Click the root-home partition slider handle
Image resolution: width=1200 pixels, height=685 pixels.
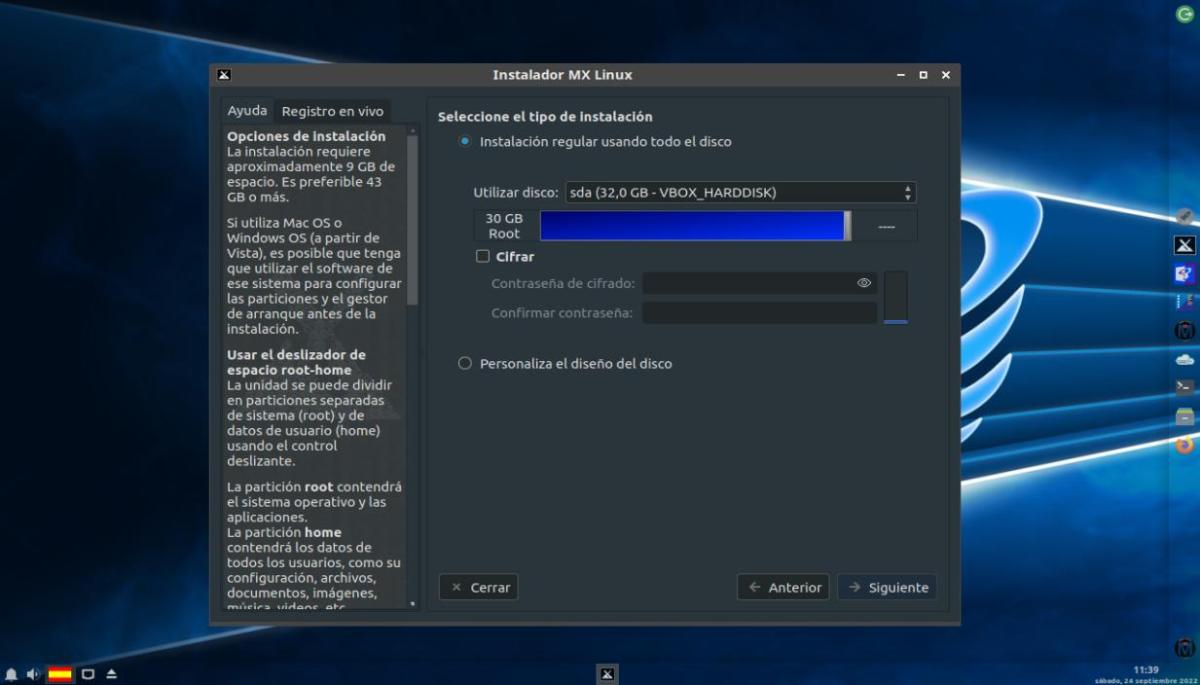pos(847,226)
